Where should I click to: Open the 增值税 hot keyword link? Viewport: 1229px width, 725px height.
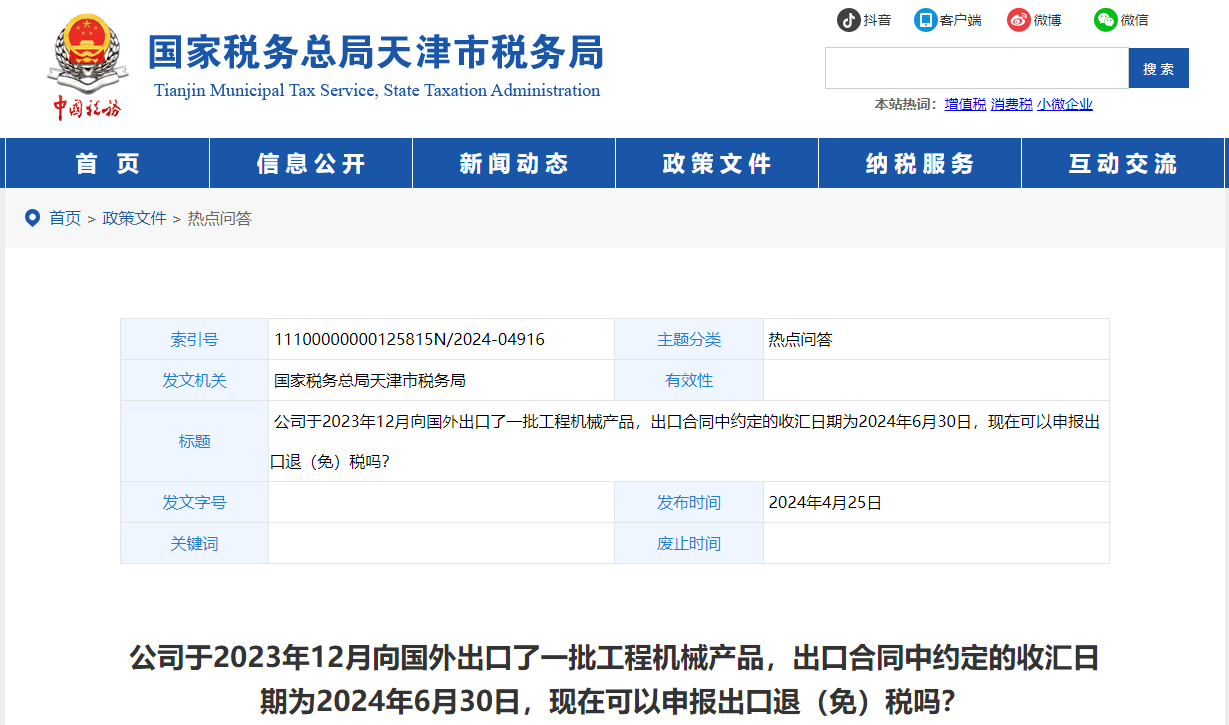tap(965, 104)
